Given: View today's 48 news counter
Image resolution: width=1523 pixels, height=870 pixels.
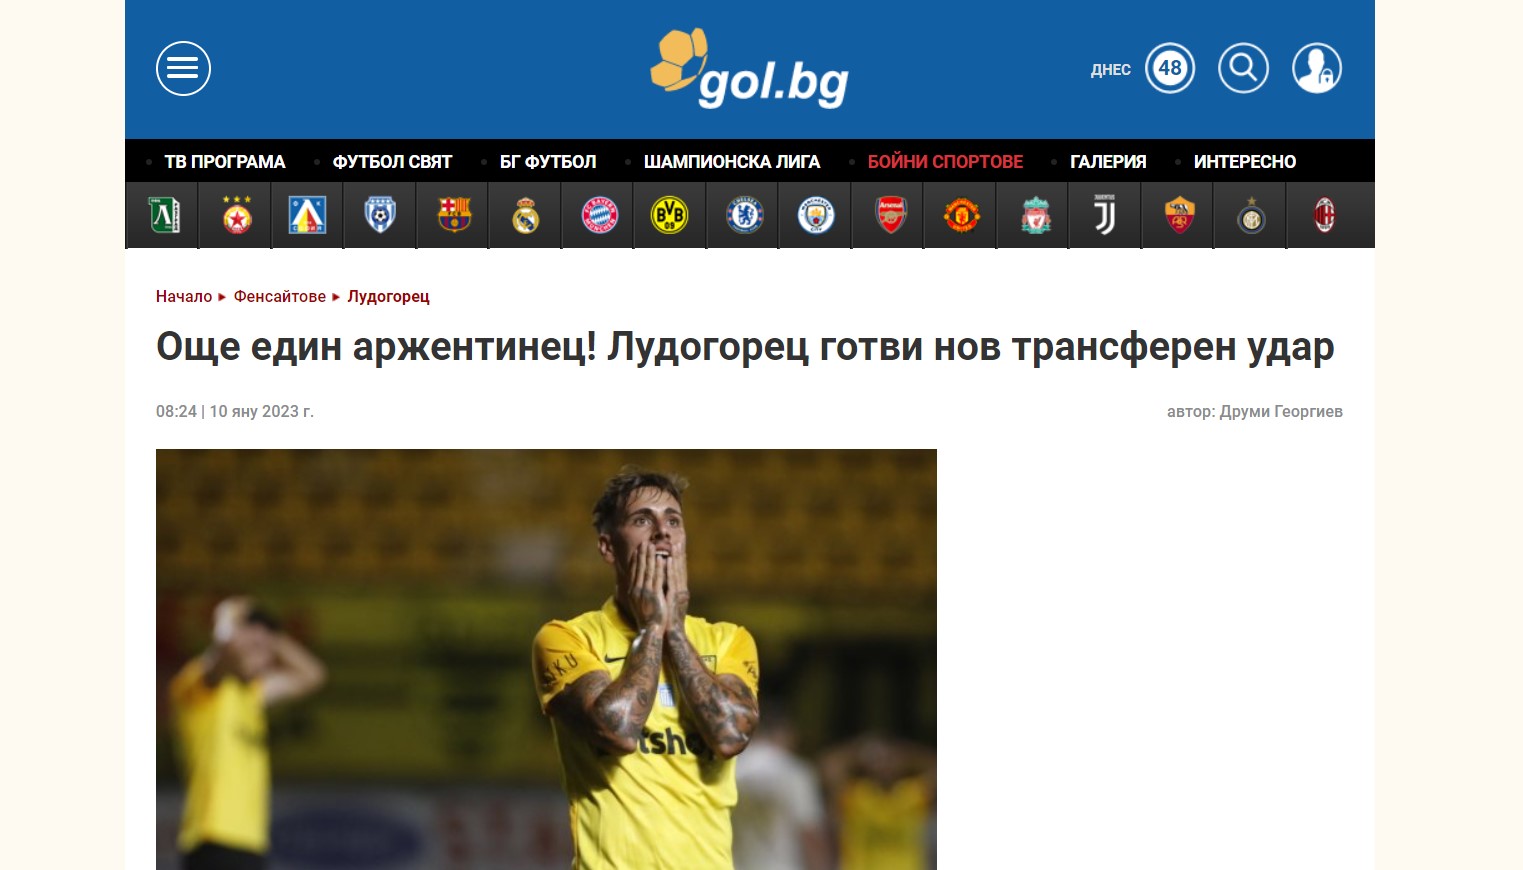Looking at the screenshot, I should click(x=1170, y=68).
